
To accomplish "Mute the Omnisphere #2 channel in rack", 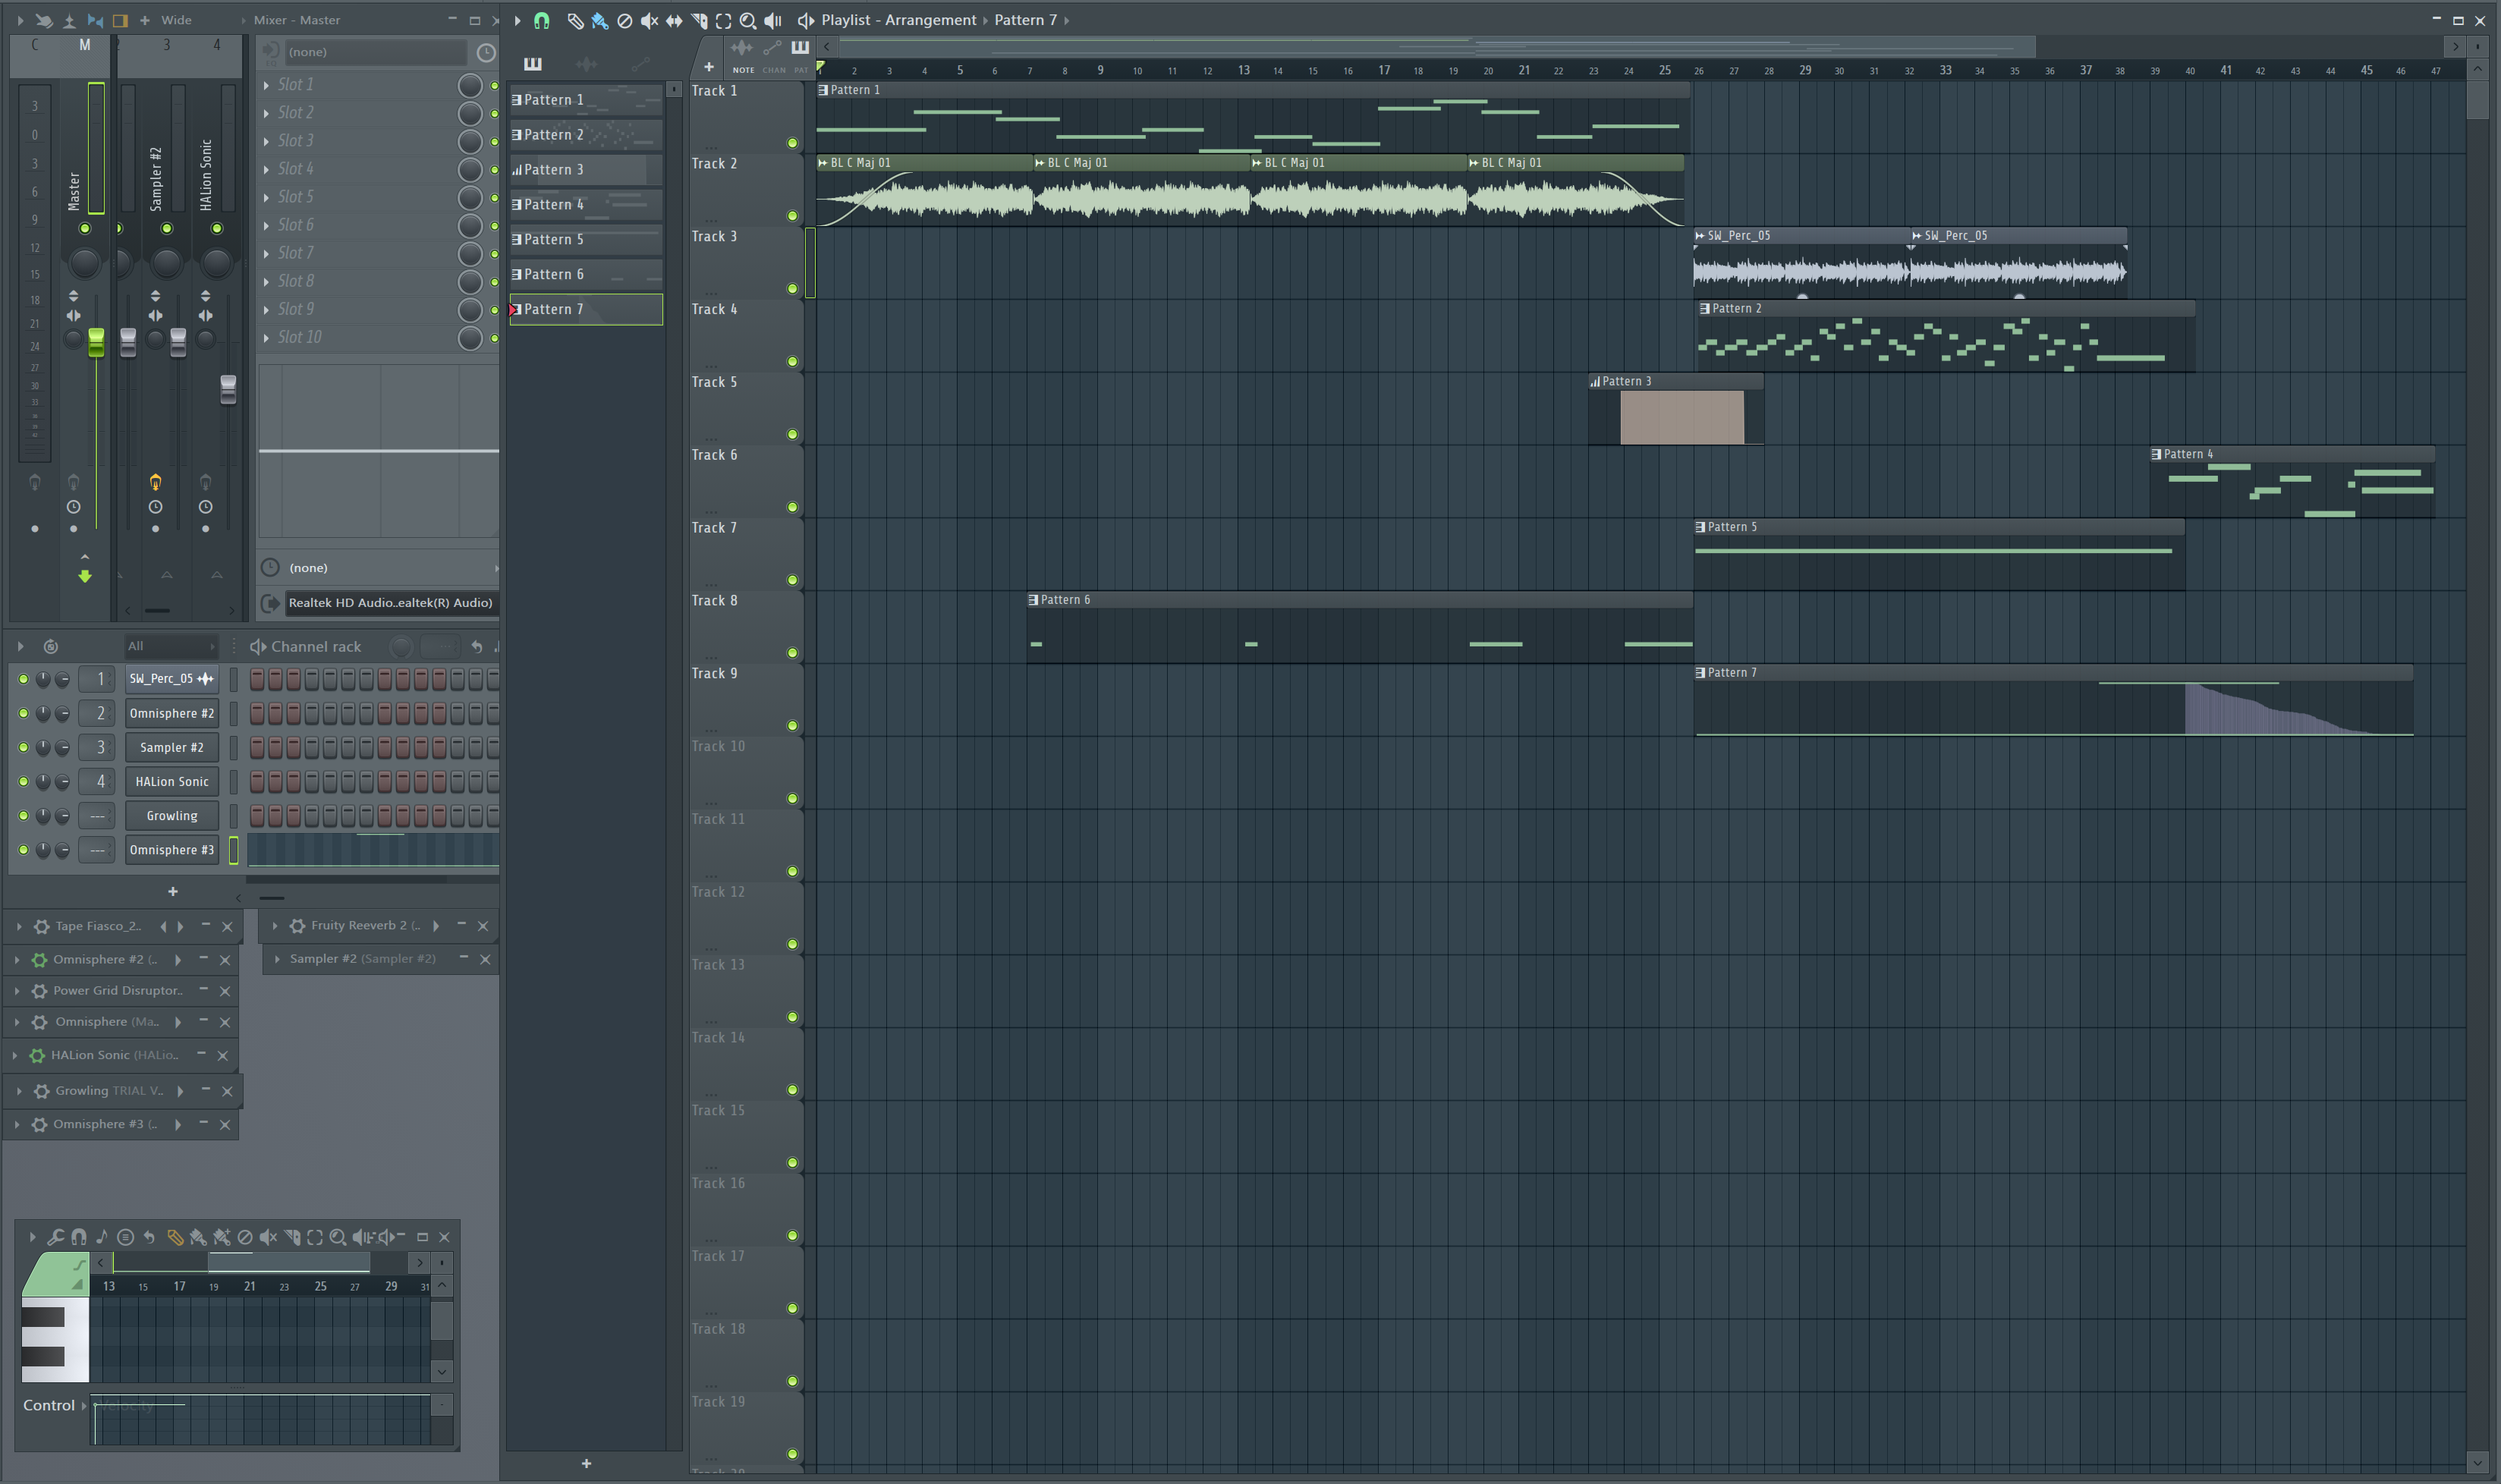I will 23,713.
